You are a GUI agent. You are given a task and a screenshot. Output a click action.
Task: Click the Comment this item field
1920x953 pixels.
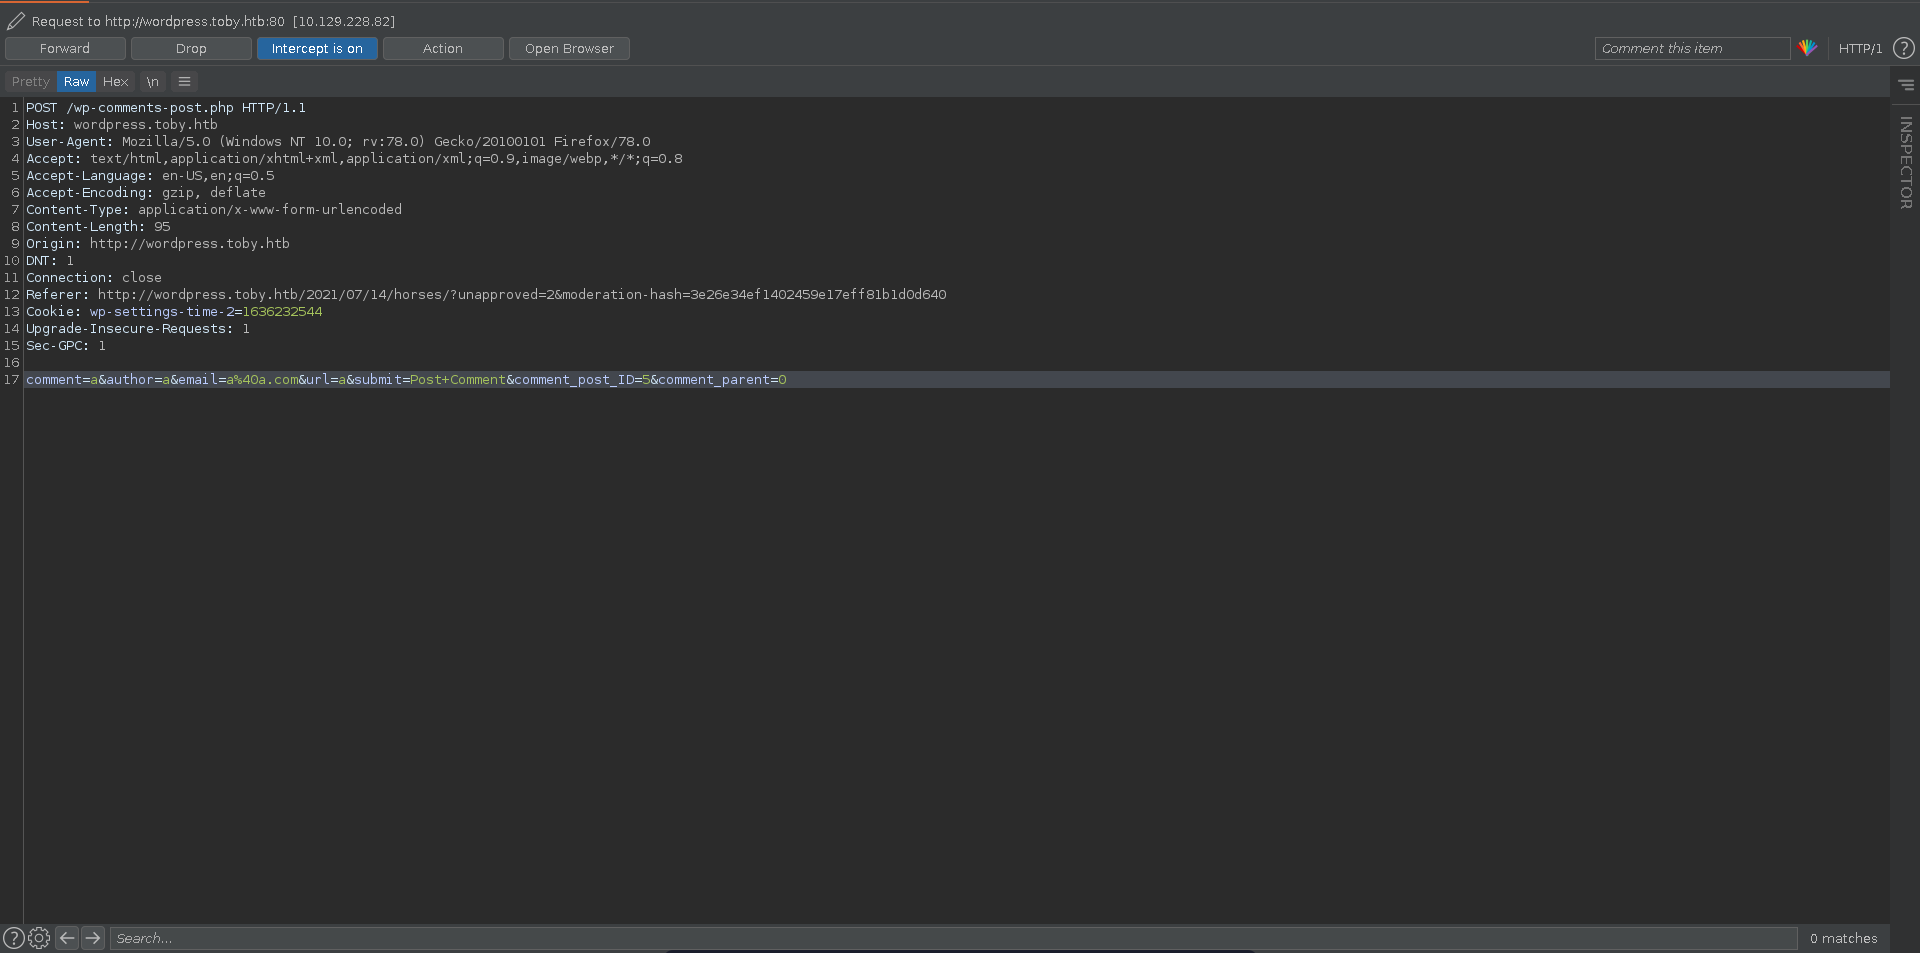[x=1691, y=49]
